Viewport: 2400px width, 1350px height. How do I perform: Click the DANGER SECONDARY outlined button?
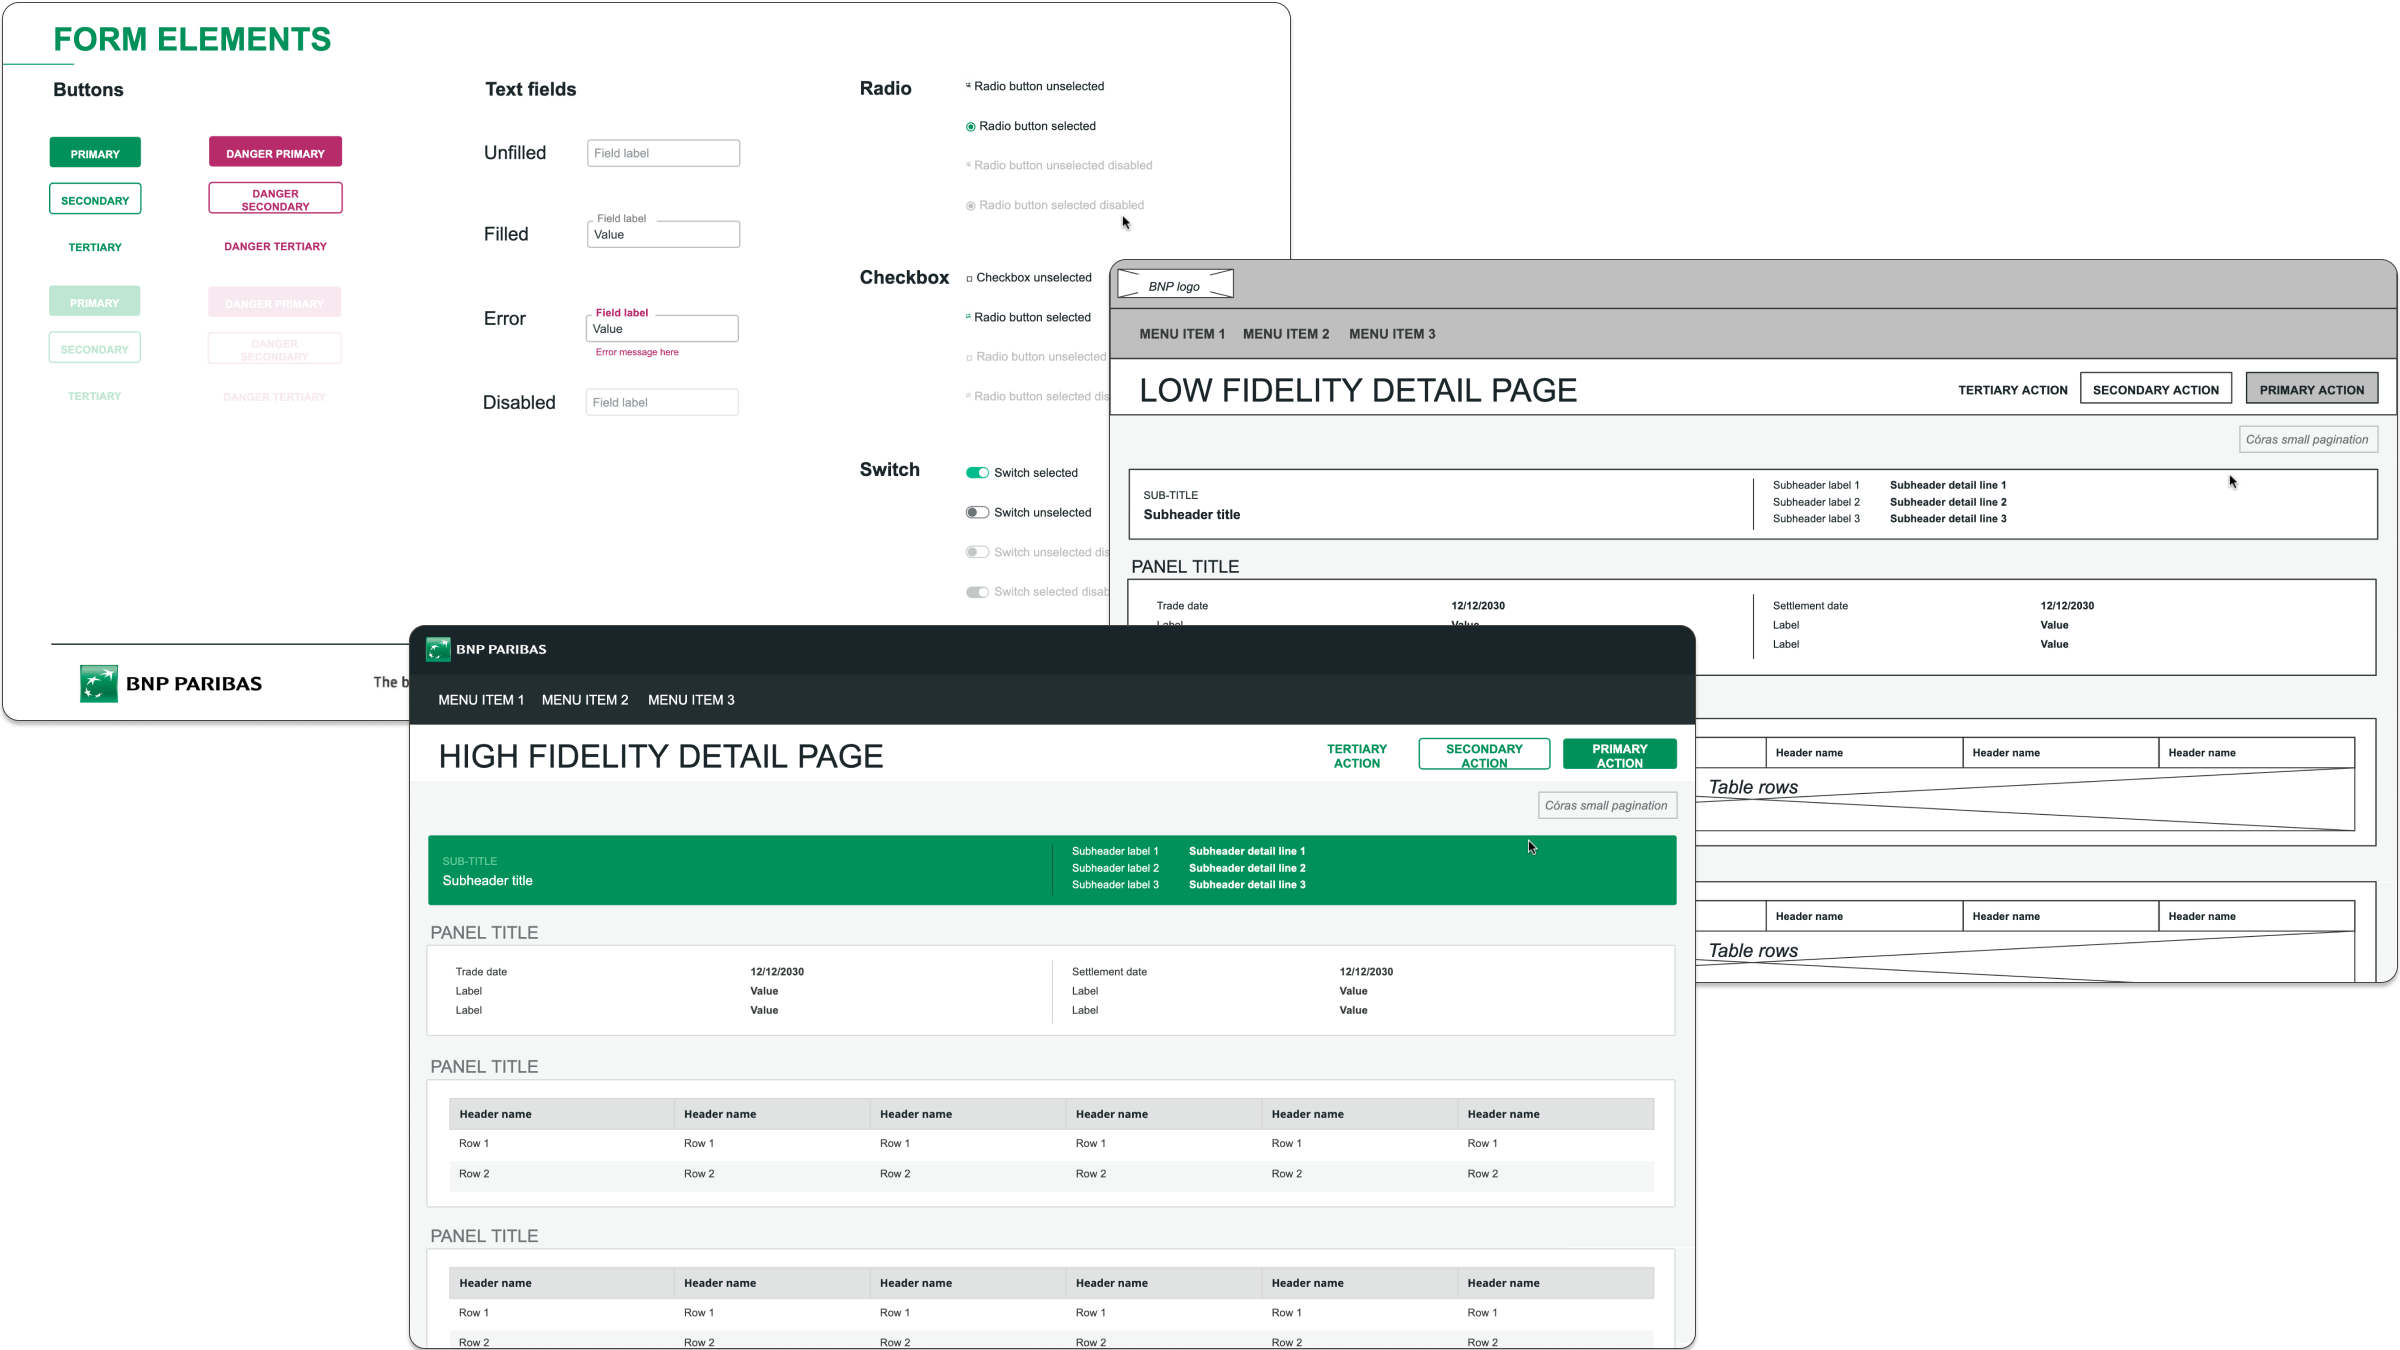click(x=275, y=199)
